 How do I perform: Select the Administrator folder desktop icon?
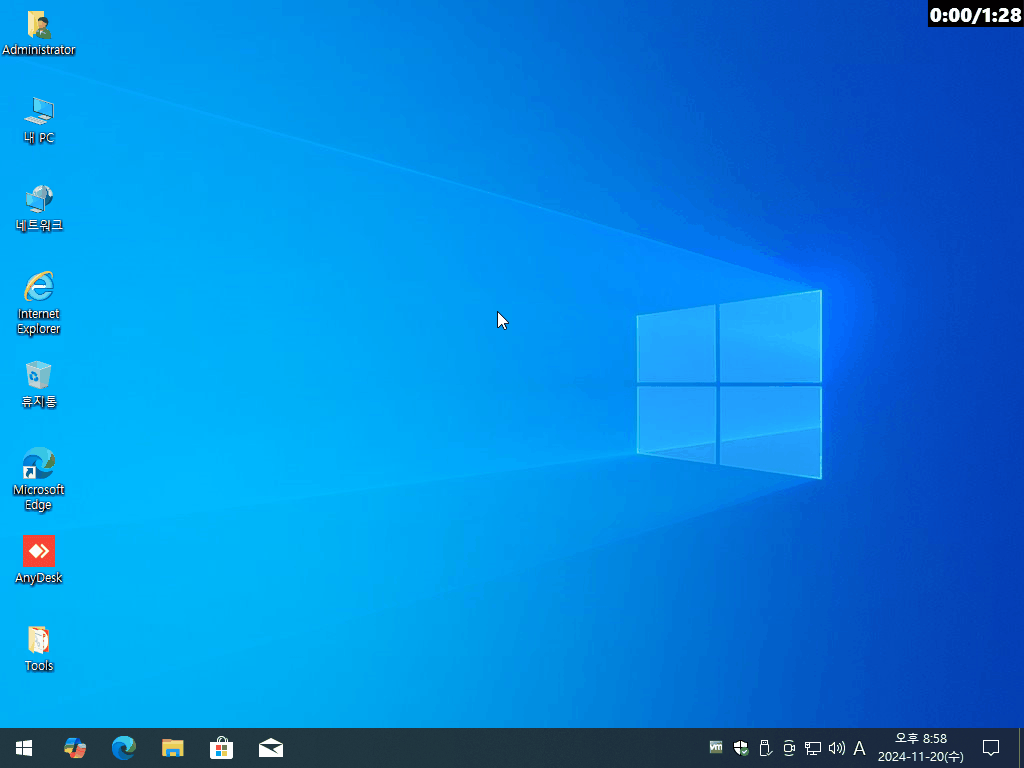[39, 33]
